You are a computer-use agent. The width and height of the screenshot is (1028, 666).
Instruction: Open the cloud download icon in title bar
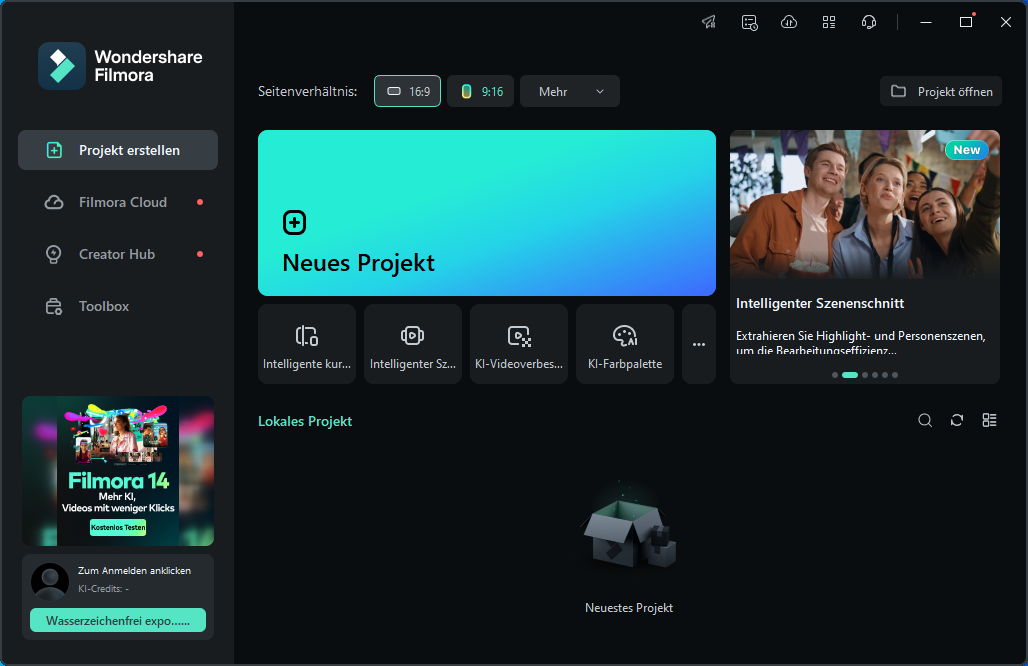(x=789, y=22)
